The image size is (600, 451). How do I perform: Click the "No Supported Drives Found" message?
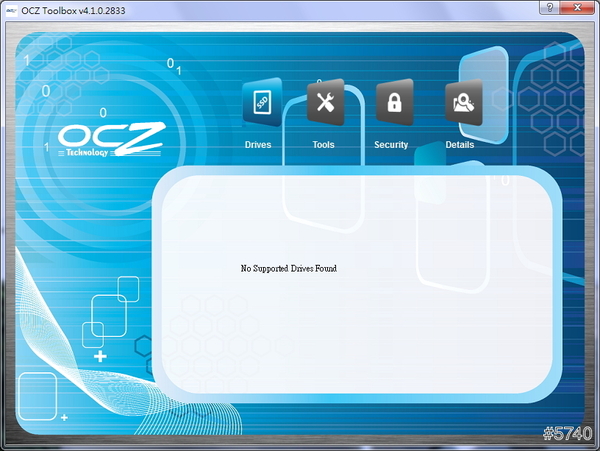pos(289,269)
